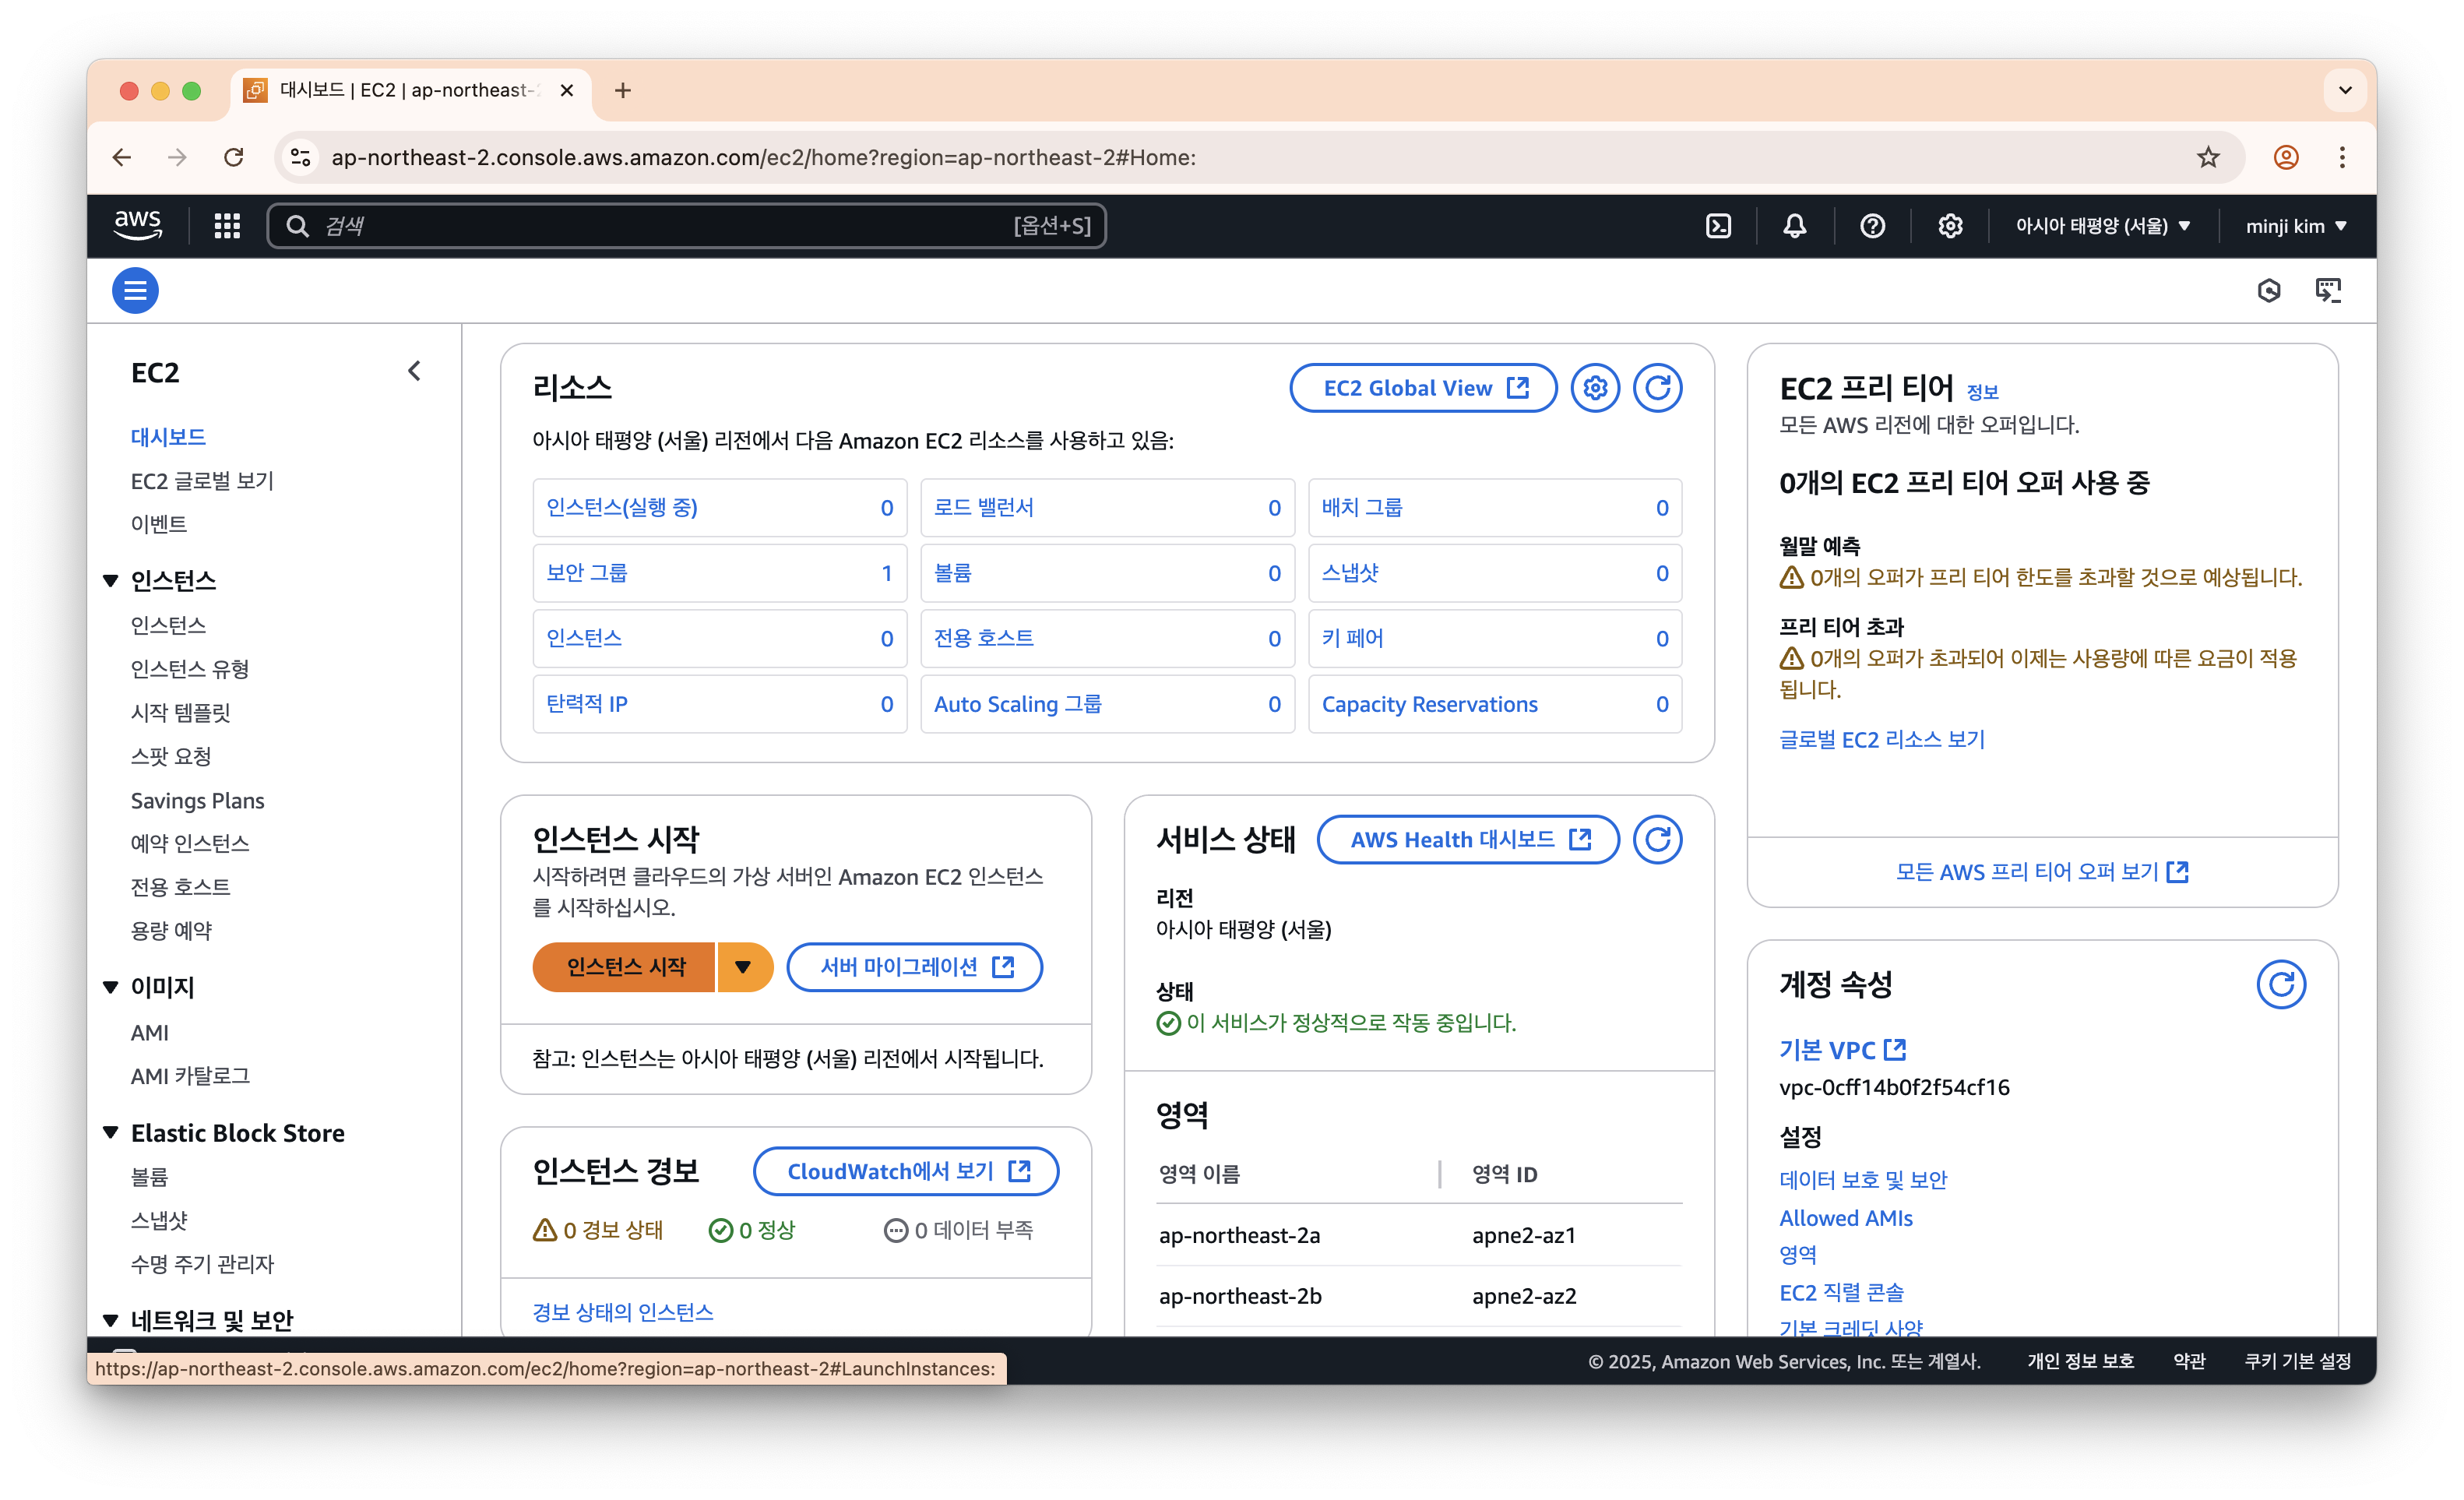This screenshot has width=2464, height=1500.
Task: Collapse the 인스턴스 sidebar section
Action: point(111,581)
